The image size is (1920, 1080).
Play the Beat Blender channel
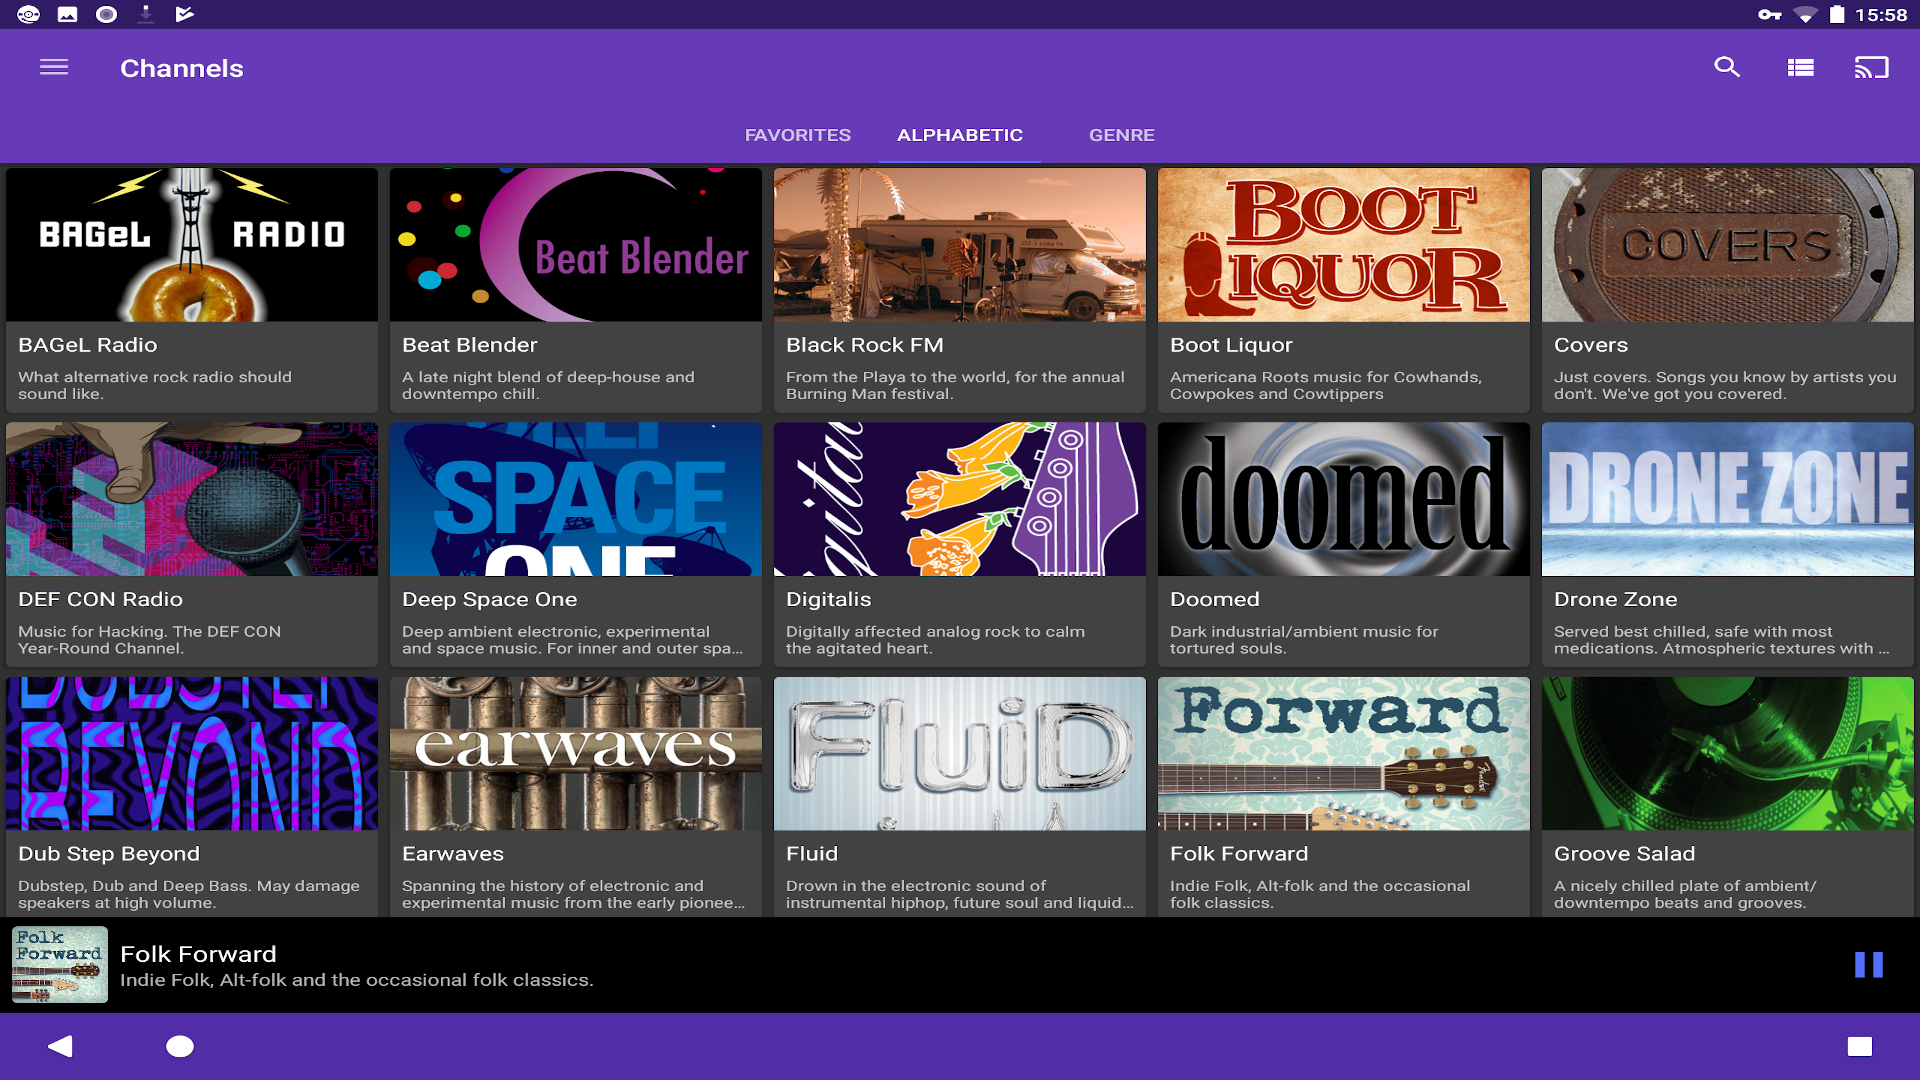(x=575, y=290)
